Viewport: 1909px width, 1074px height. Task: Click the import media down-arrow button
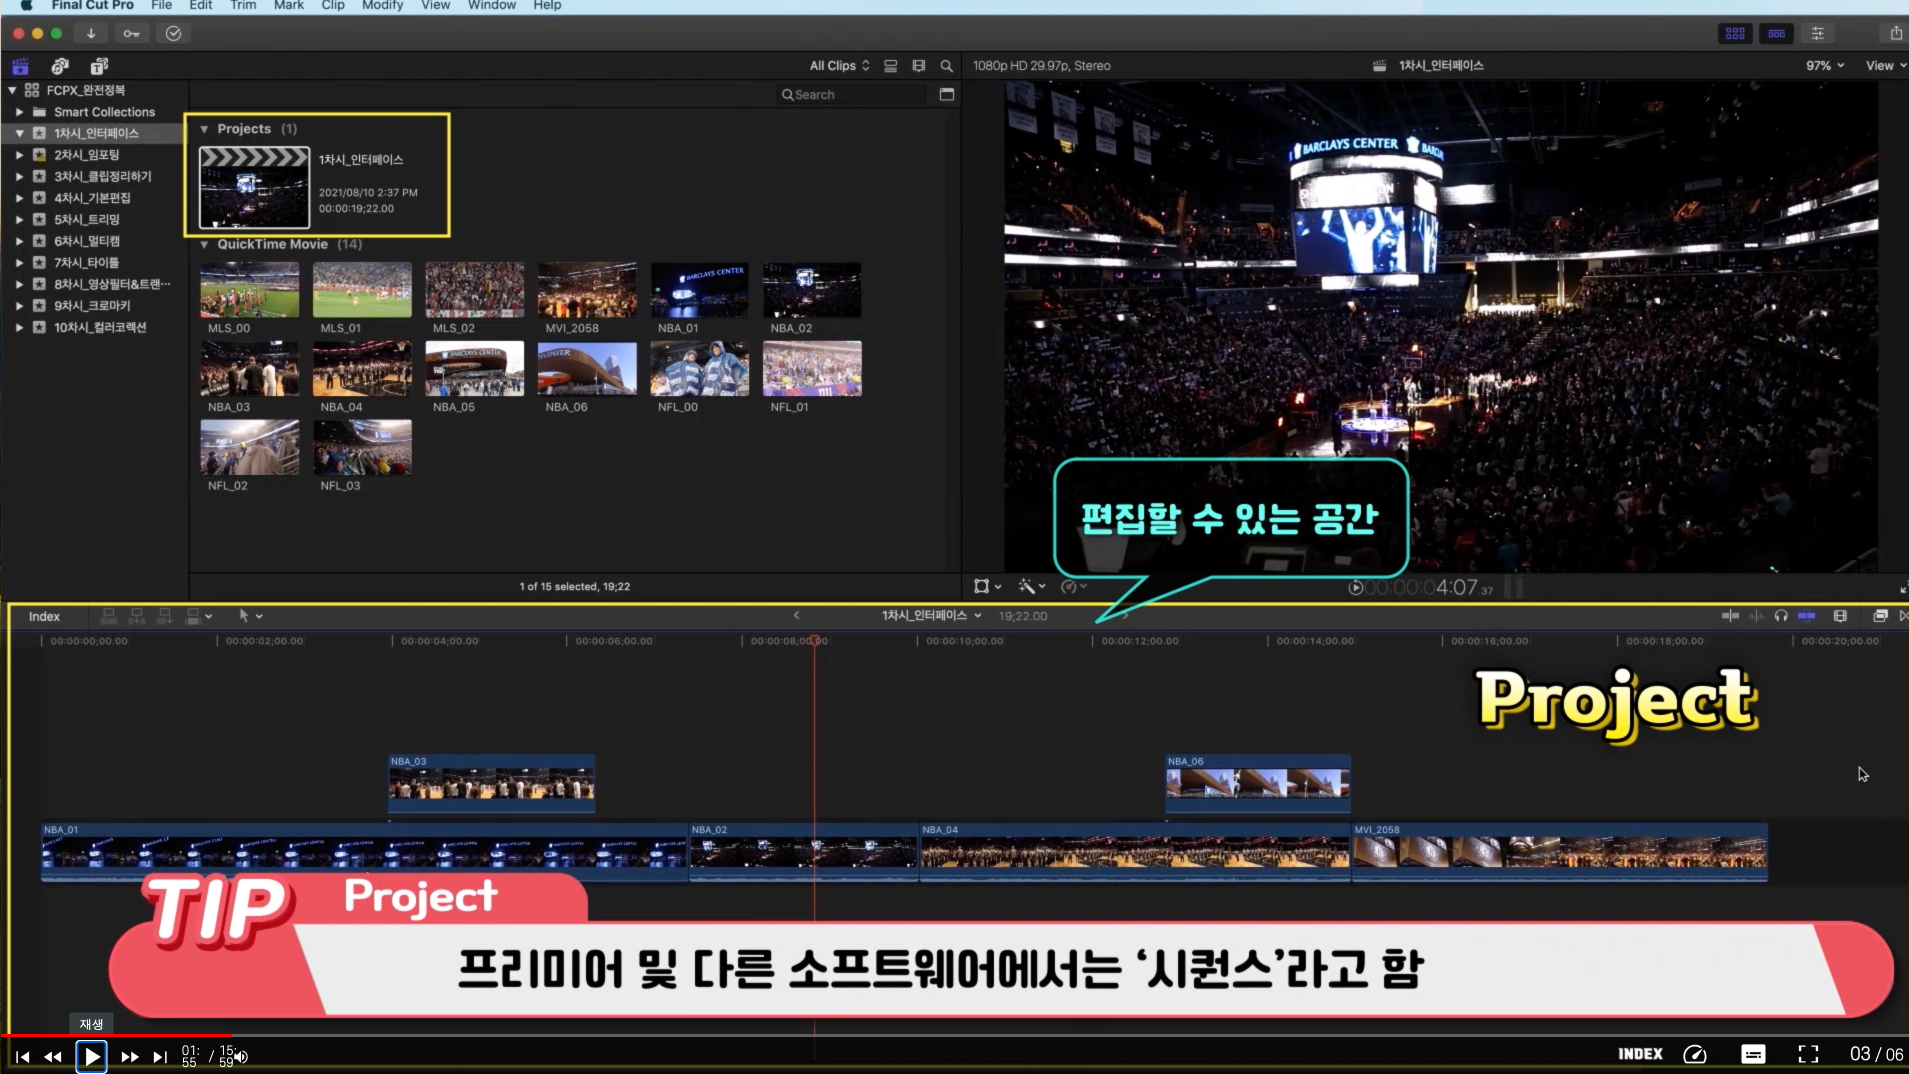point(91,33)
